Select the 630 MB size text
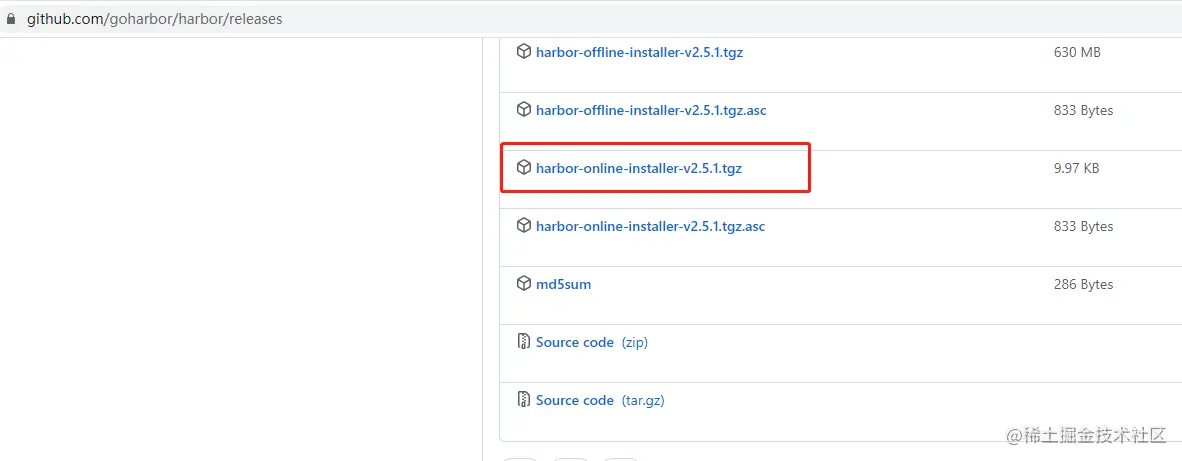 click(1077, 52)
